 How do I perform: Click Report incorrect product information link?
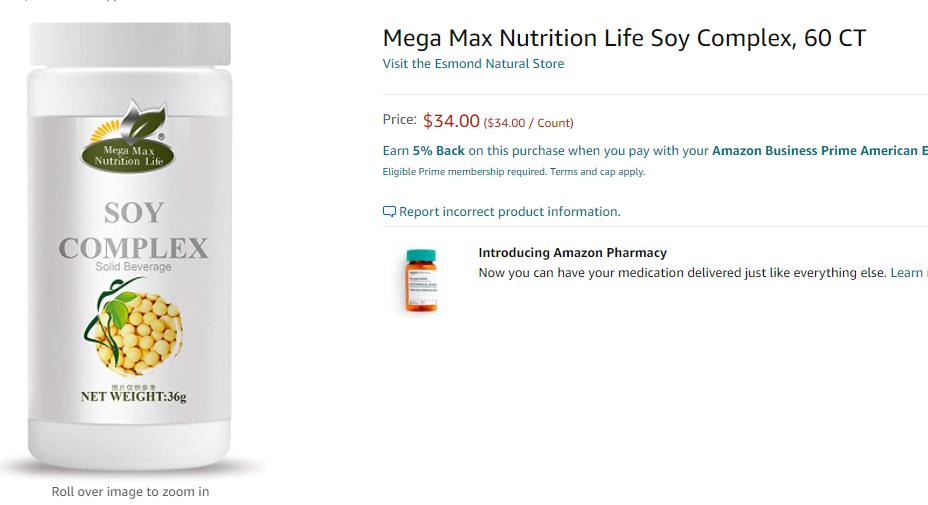pos(509,212)
